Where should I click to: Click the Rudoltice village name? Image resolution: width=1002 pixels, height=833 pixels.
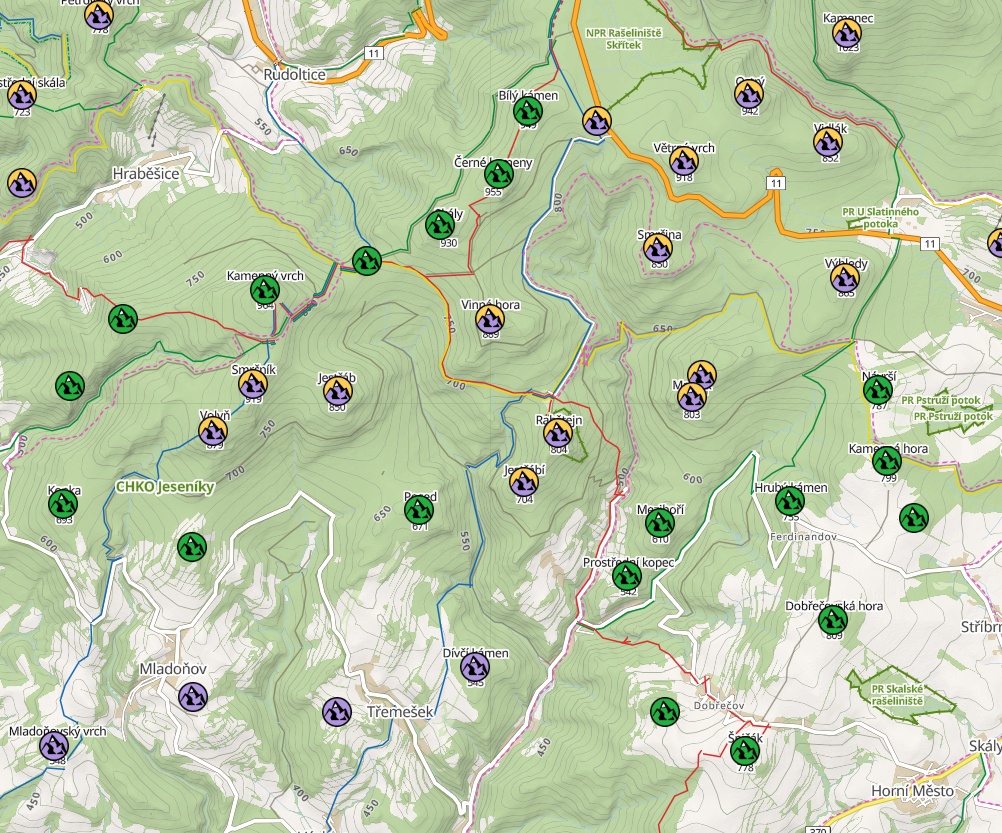pos(293,74)
